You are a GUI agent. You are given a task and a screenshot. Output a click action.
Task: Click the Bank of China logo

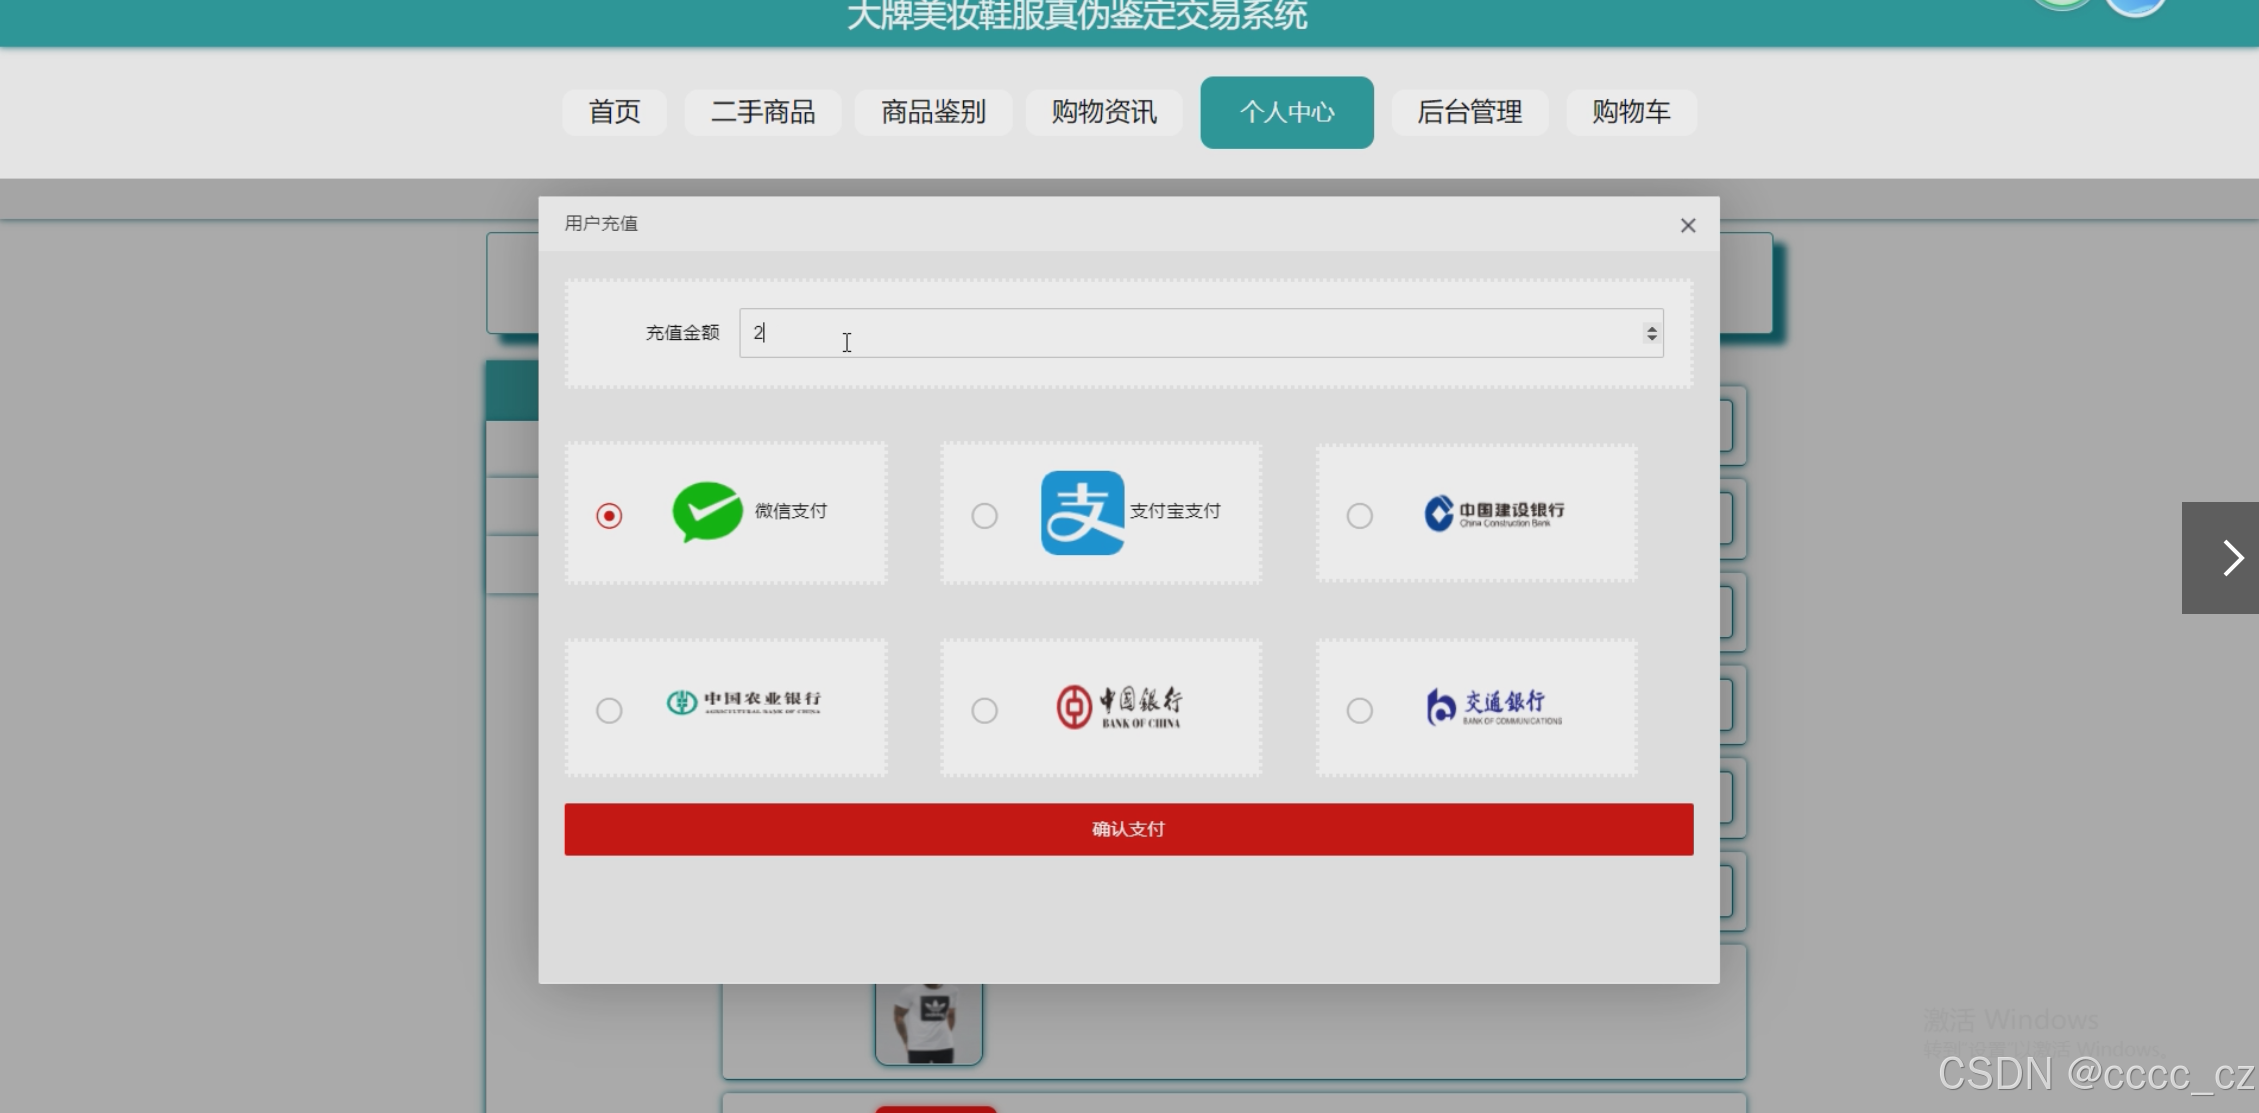(x=1120, y=707)
